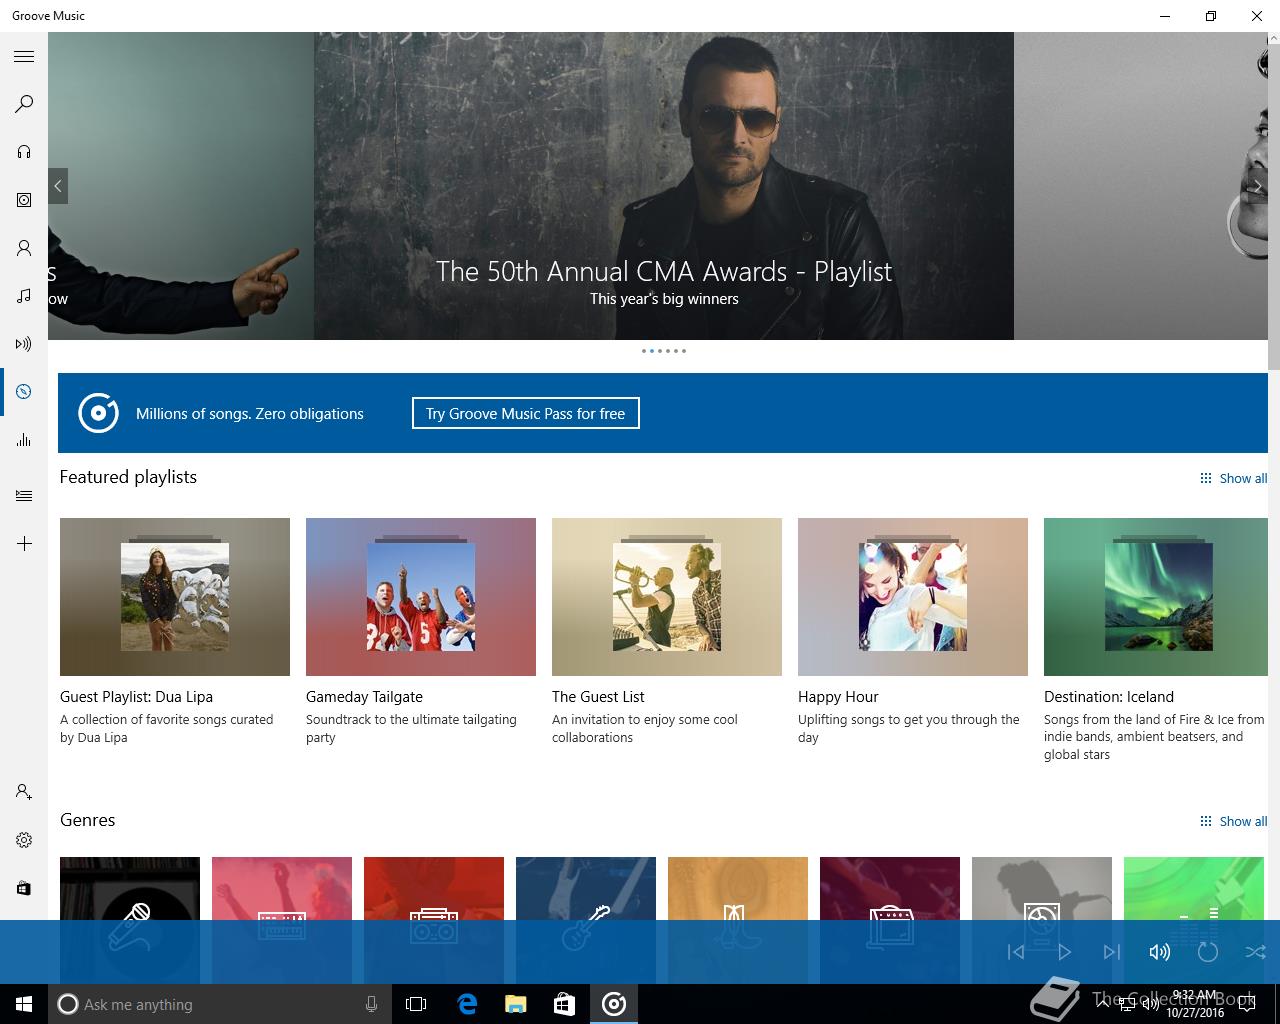Open Task View on taskbar
Screen dimensions: 1280x1024
pos(416,1004)
